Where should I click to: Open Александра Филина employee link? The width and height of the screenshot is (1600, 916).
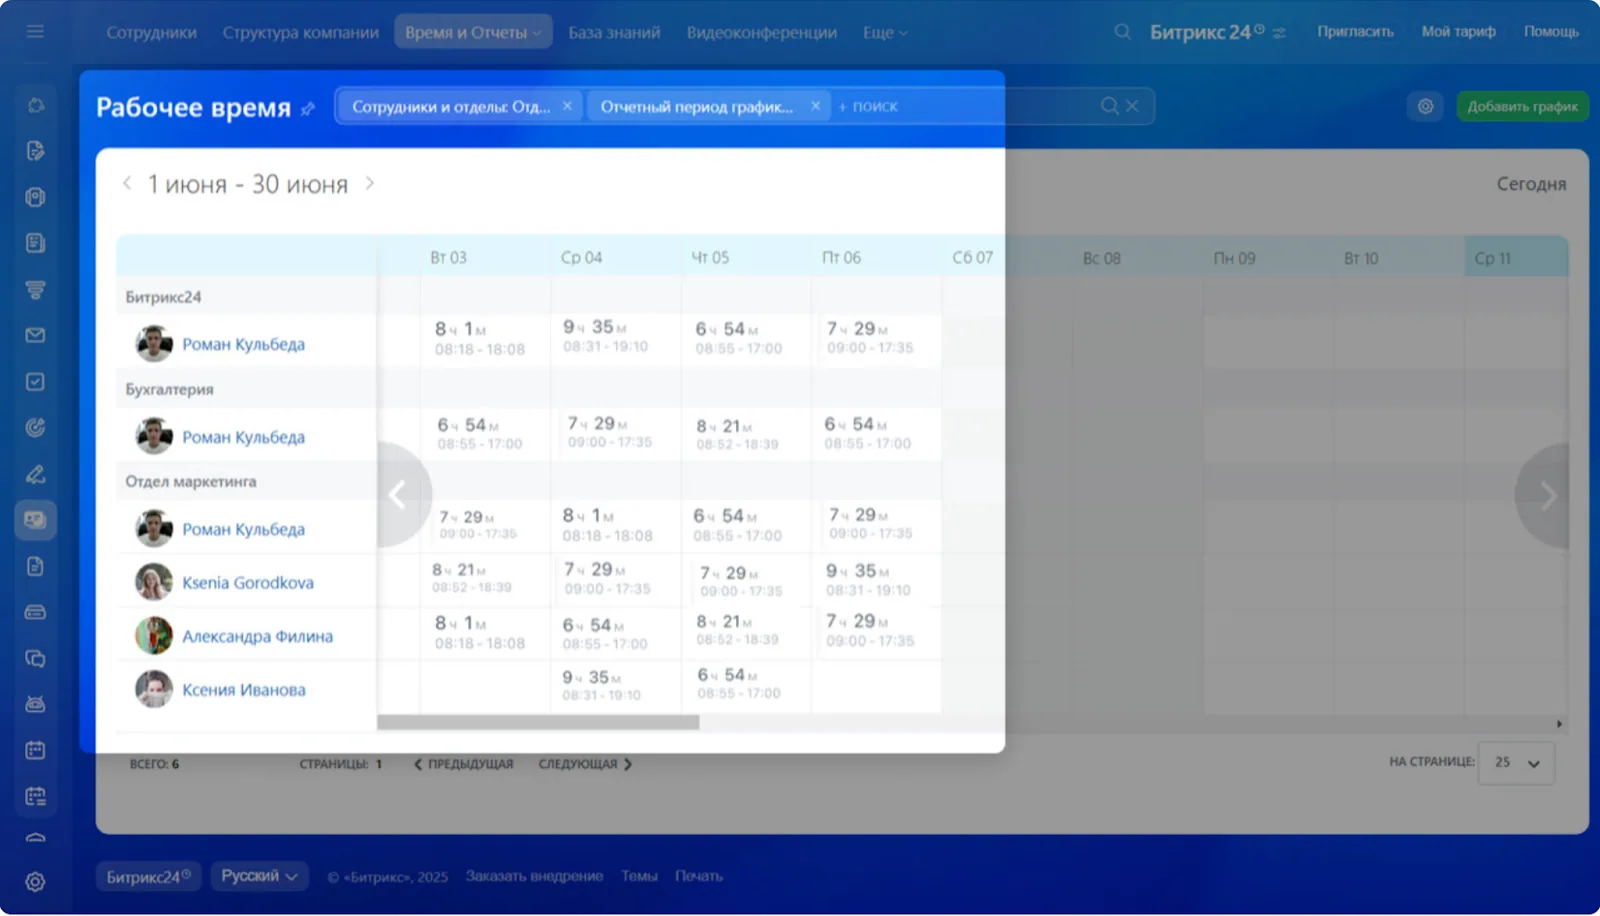[x=258, y=637]
